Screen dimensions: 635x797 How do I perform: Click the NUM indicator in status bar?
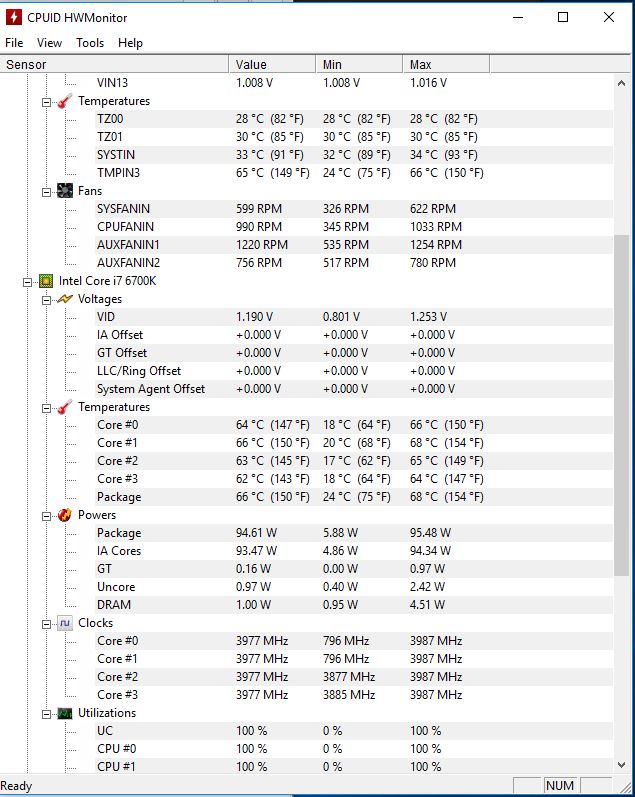tap(560, 786)
